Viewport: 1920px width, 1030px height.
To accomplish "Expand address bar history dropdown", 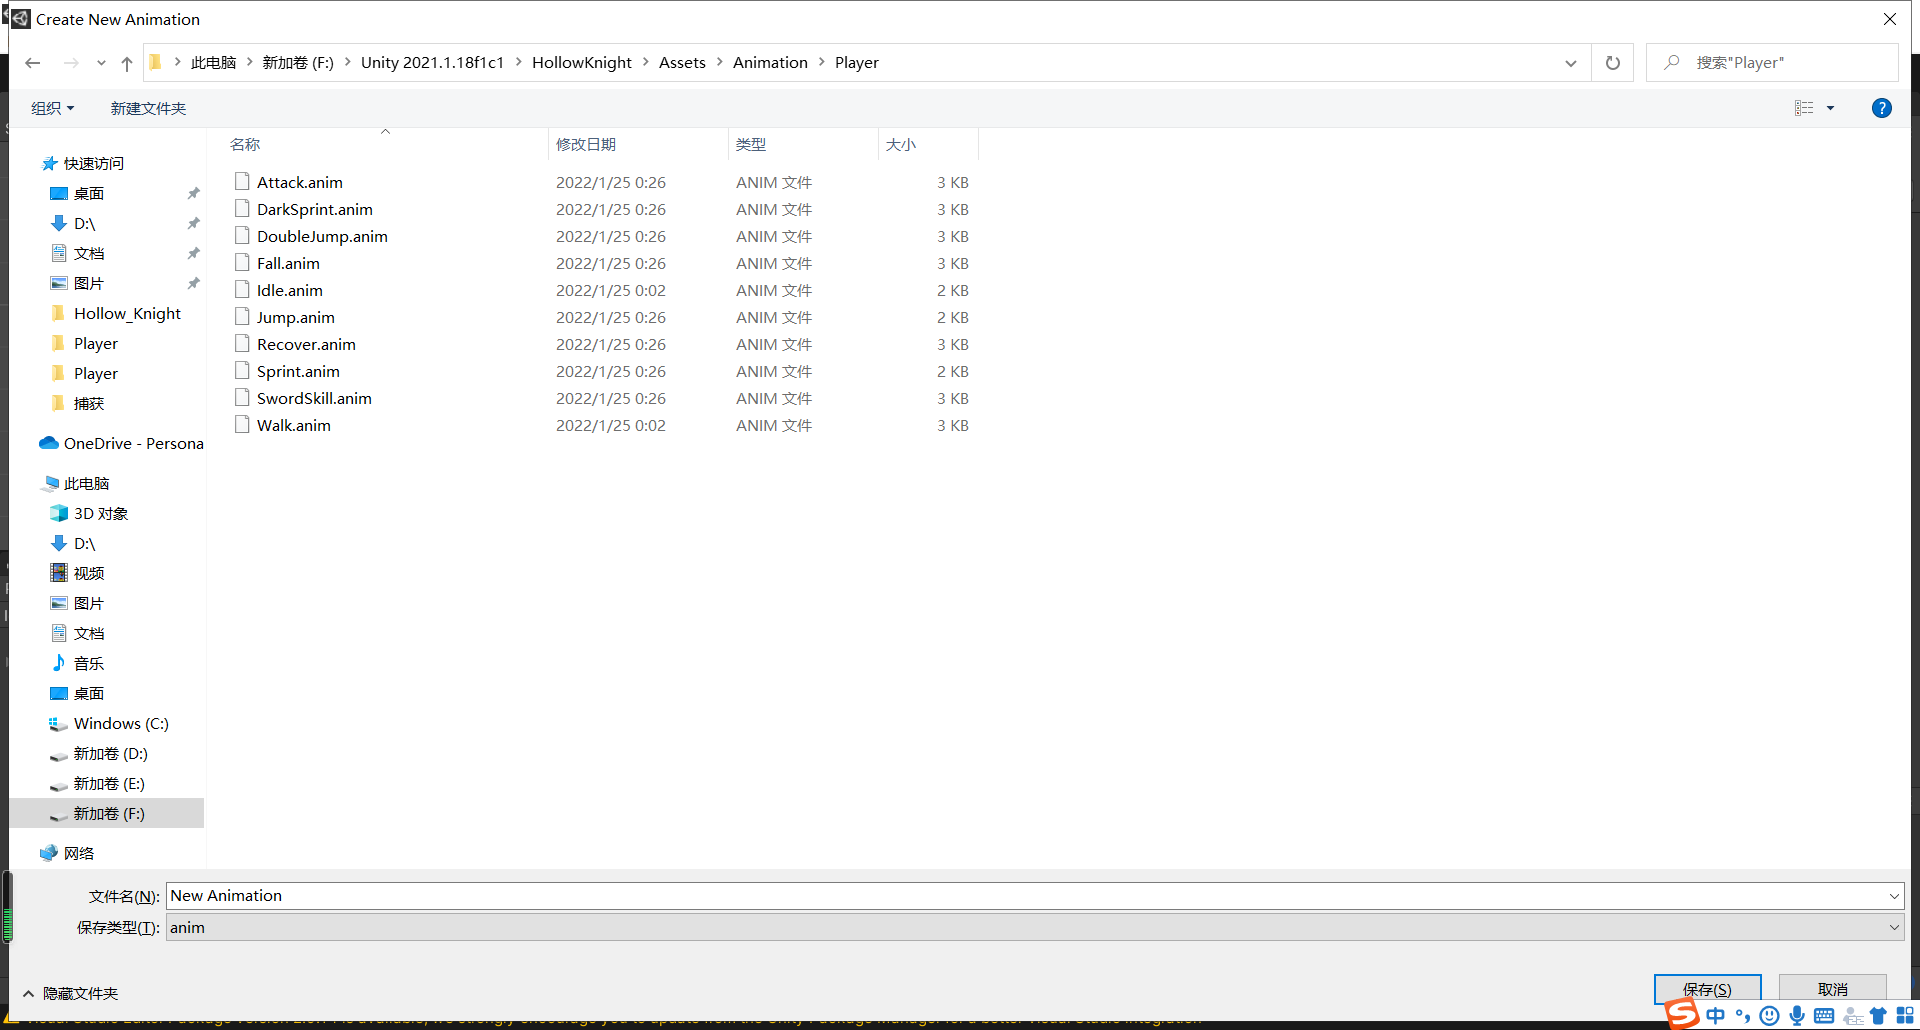I will click(1571, 63).
